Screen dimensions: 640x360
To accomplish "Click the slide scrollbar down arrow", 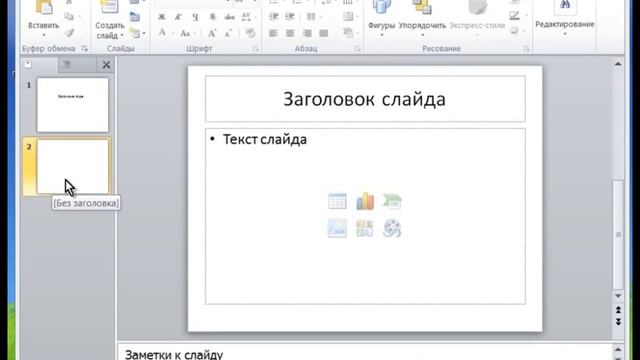I will (x=618, y=296).
